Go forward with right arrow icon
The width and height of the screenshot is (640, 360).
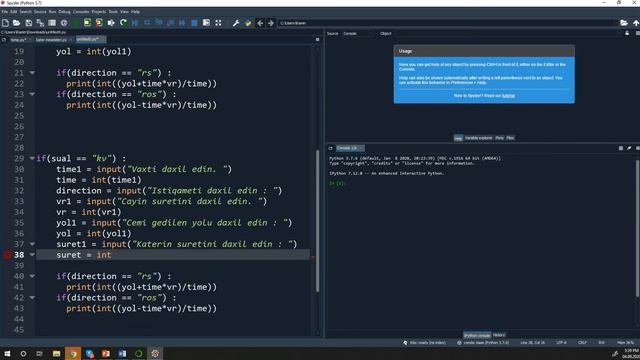click(271, 23)
